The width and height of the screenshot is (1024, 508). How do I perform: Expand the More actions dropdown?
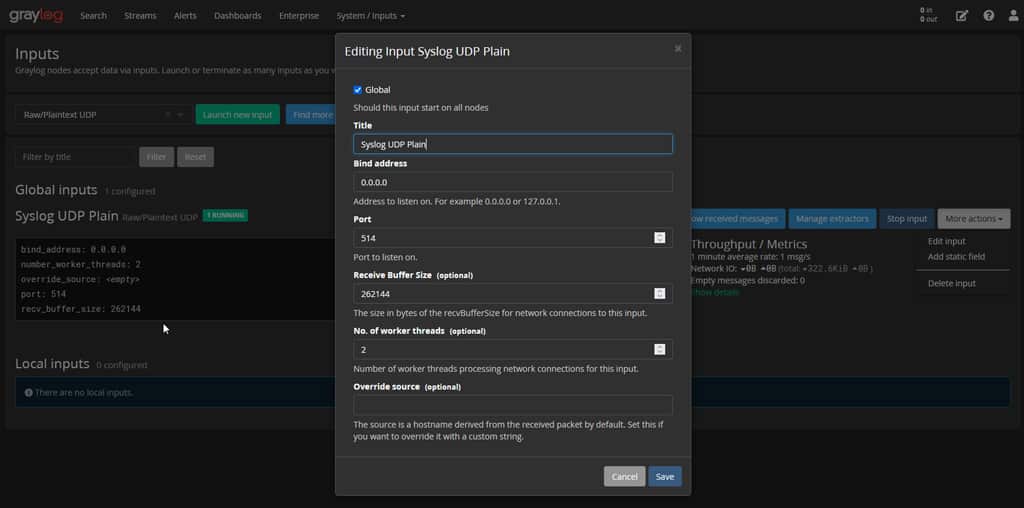(974, 219)
